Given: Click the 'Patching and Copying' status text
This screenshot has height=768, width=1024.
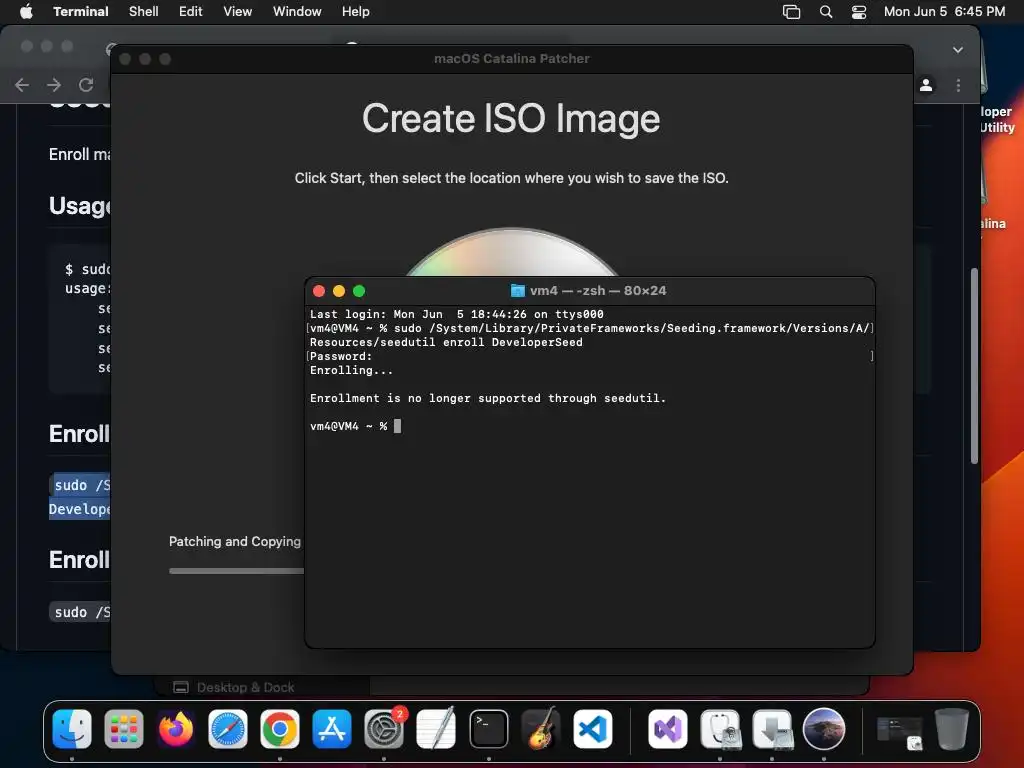Looking at the screenshot, I should (235, 541).
